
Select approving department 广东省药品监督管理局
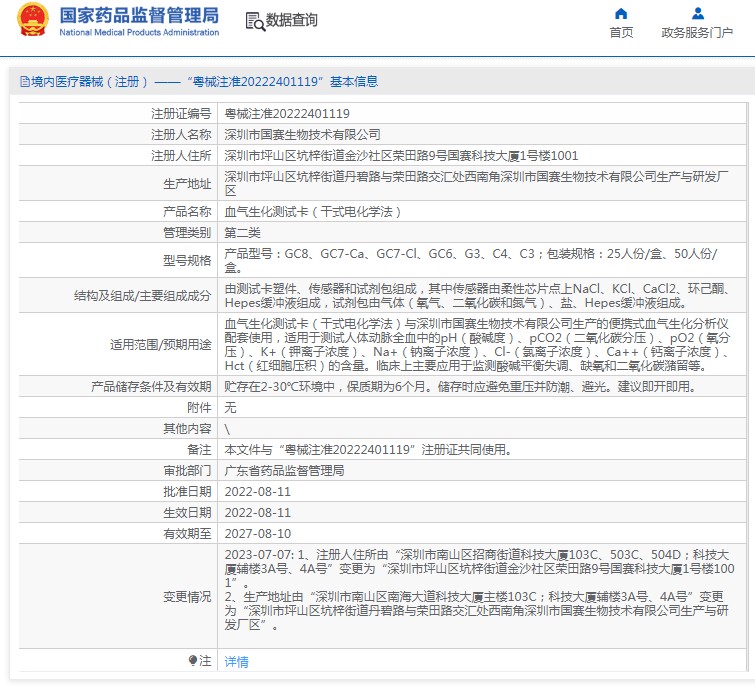(284, 471)
